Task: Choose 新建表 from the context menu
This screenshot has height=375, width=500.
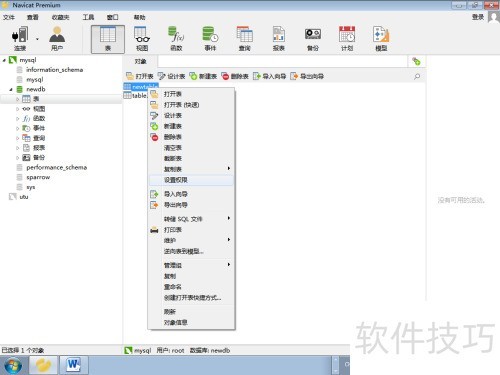Action: point(191,126)
